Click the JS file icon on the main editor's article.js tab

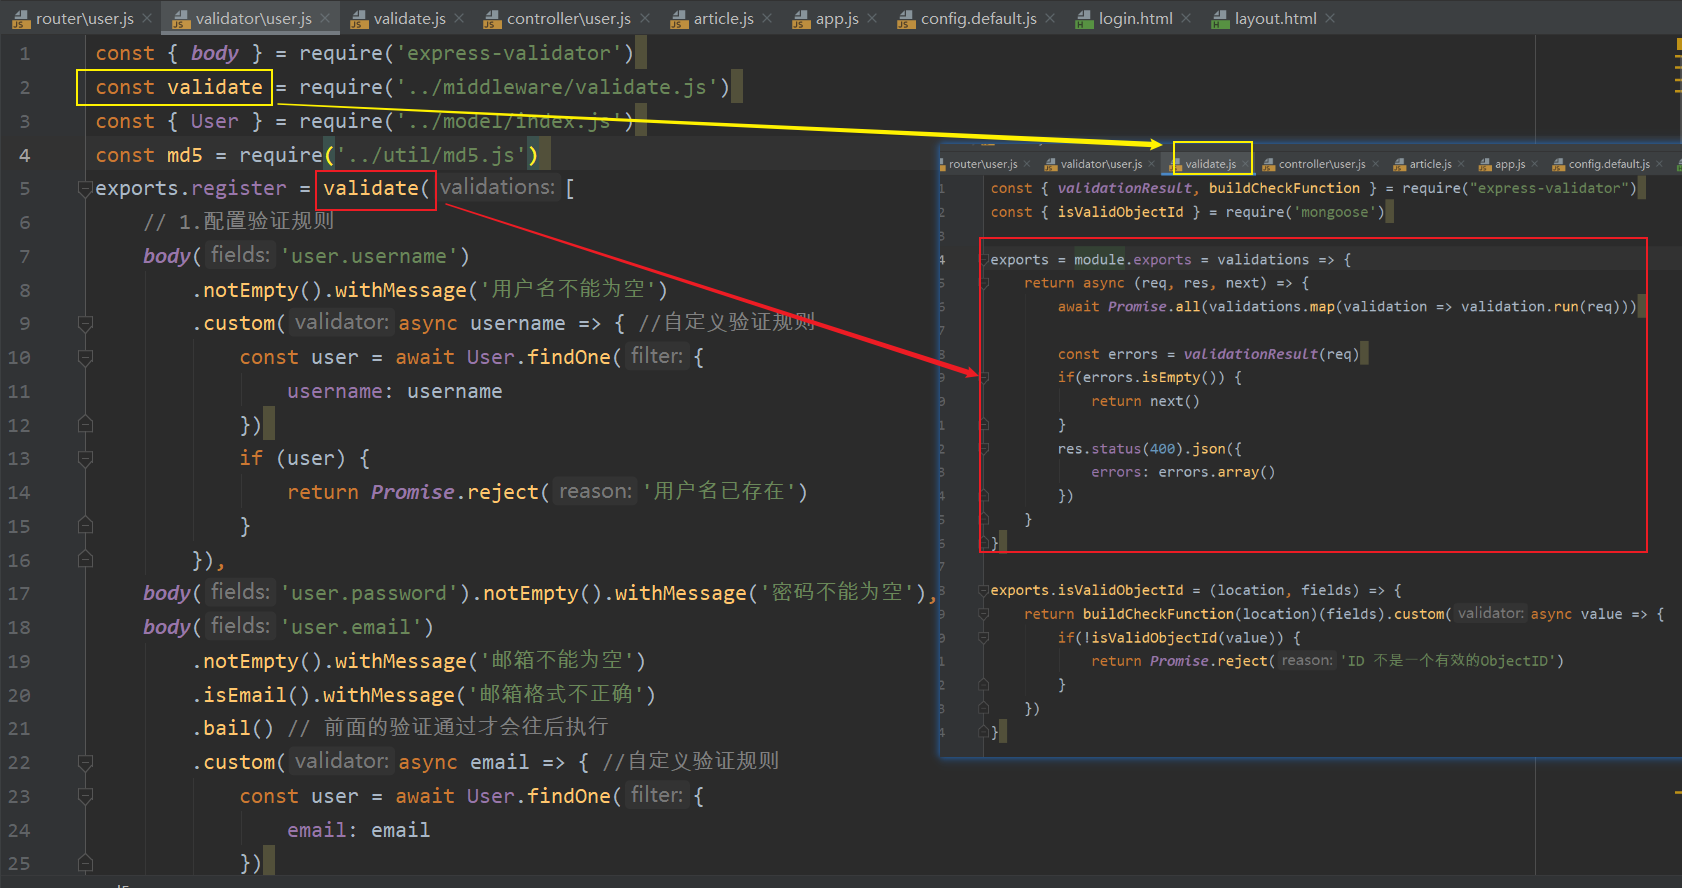point(678,19)
